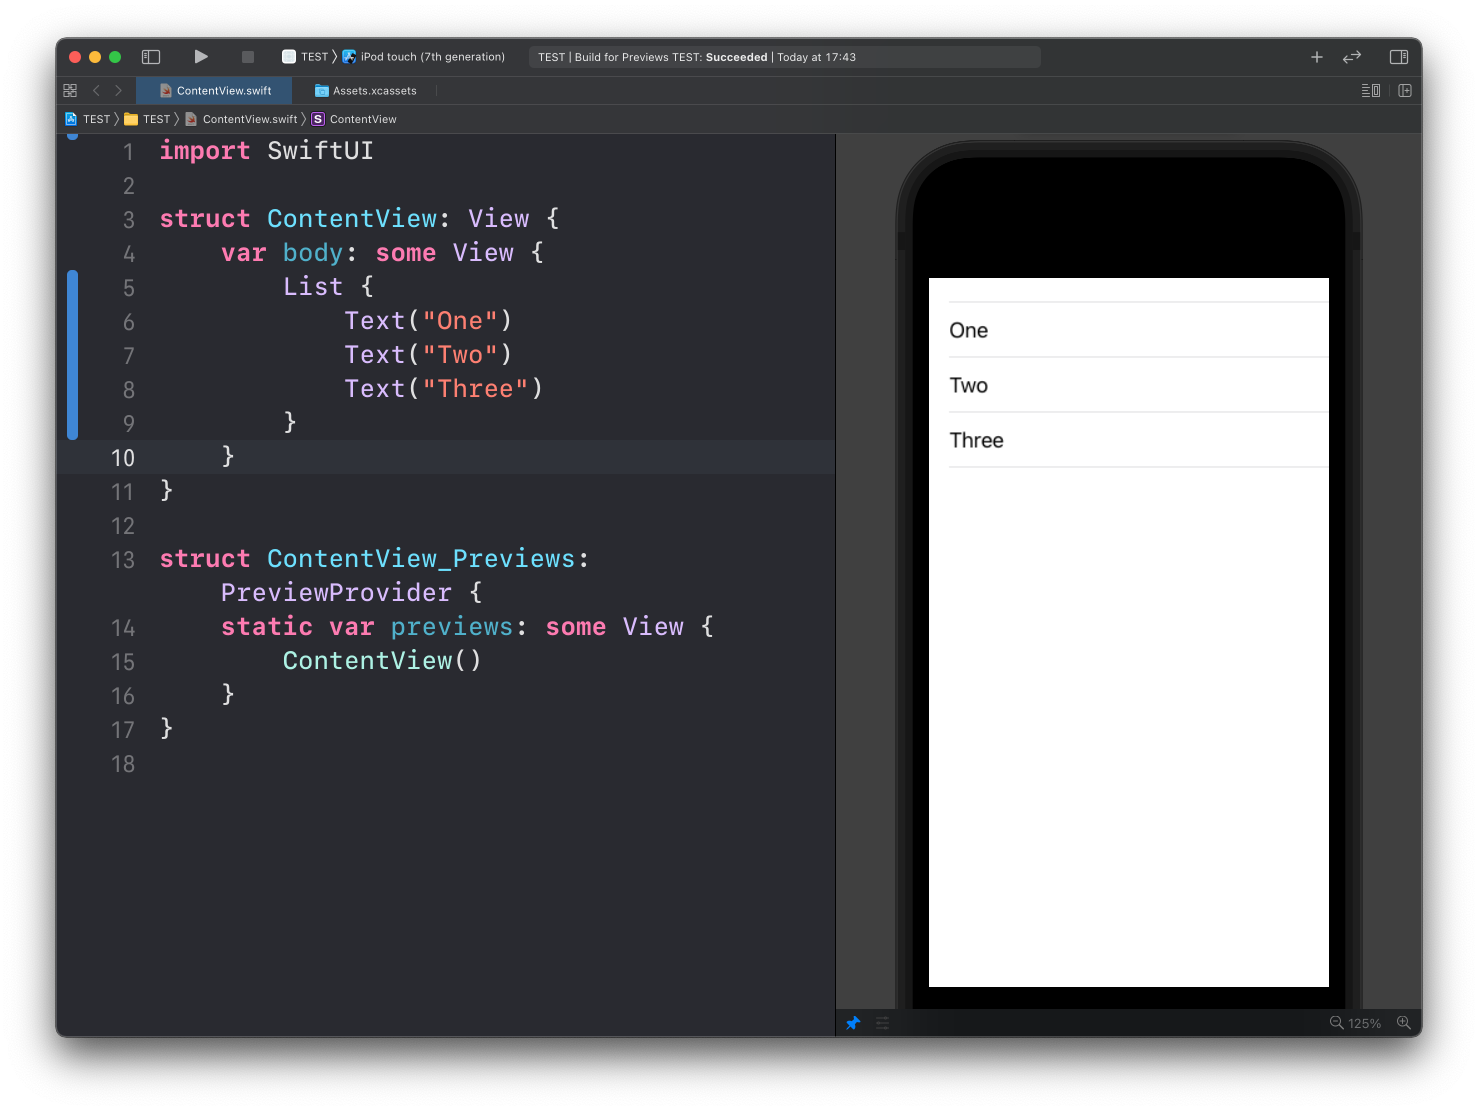
Task: Toggle the left navigator sidebar
Action: pos(151,57)
